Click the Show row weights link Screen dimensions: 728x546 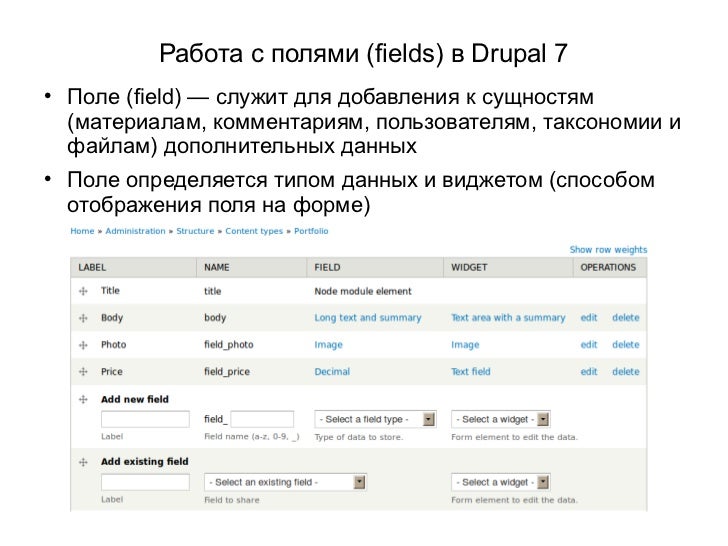tap(608, 249)
